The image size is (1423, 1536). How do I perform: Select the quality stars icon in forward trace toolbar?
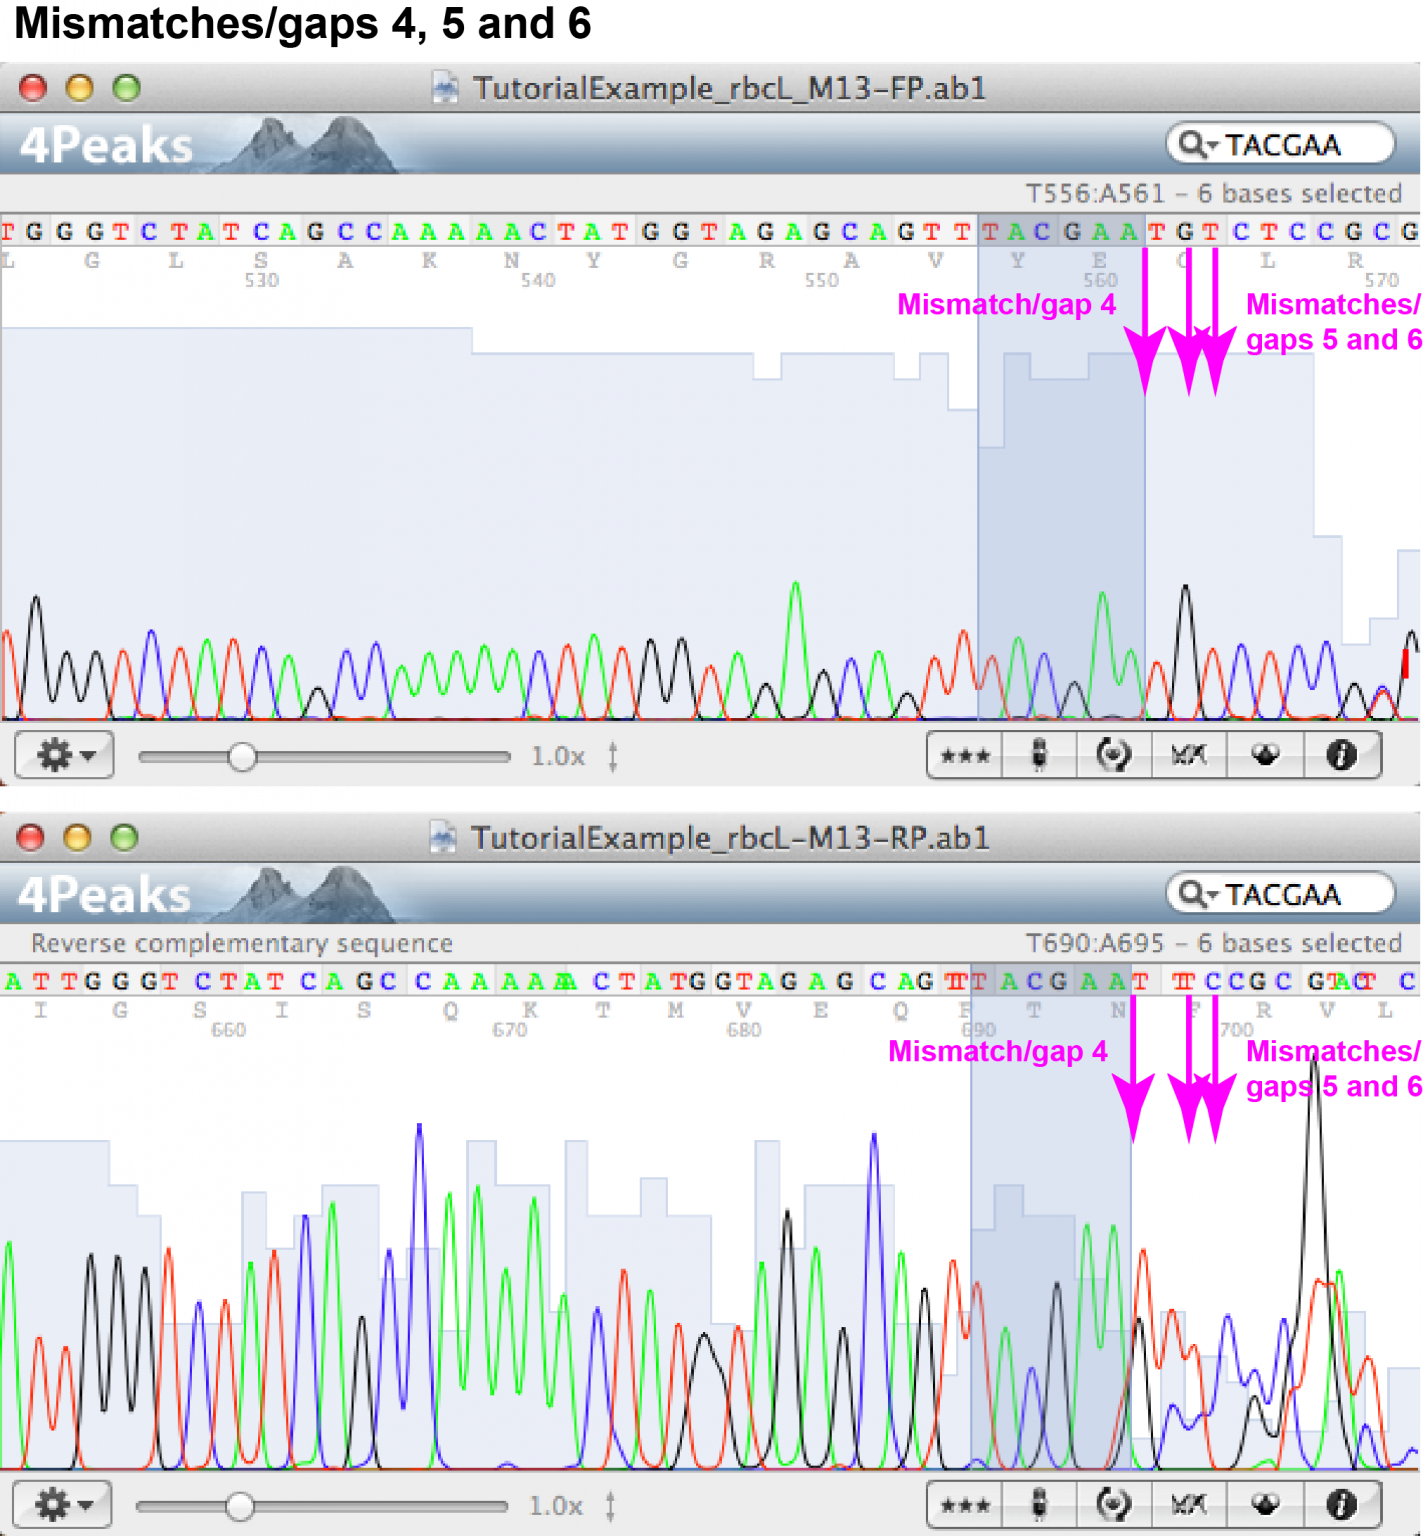coord(963,755)
